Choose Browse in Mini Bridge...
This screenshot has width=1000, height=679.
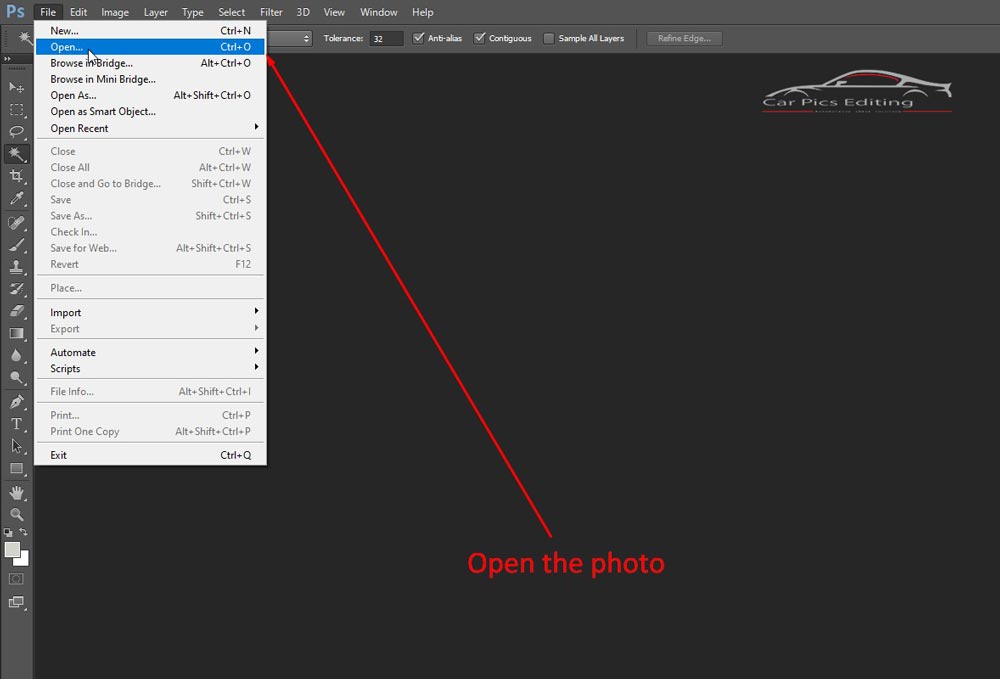[150, 79]
